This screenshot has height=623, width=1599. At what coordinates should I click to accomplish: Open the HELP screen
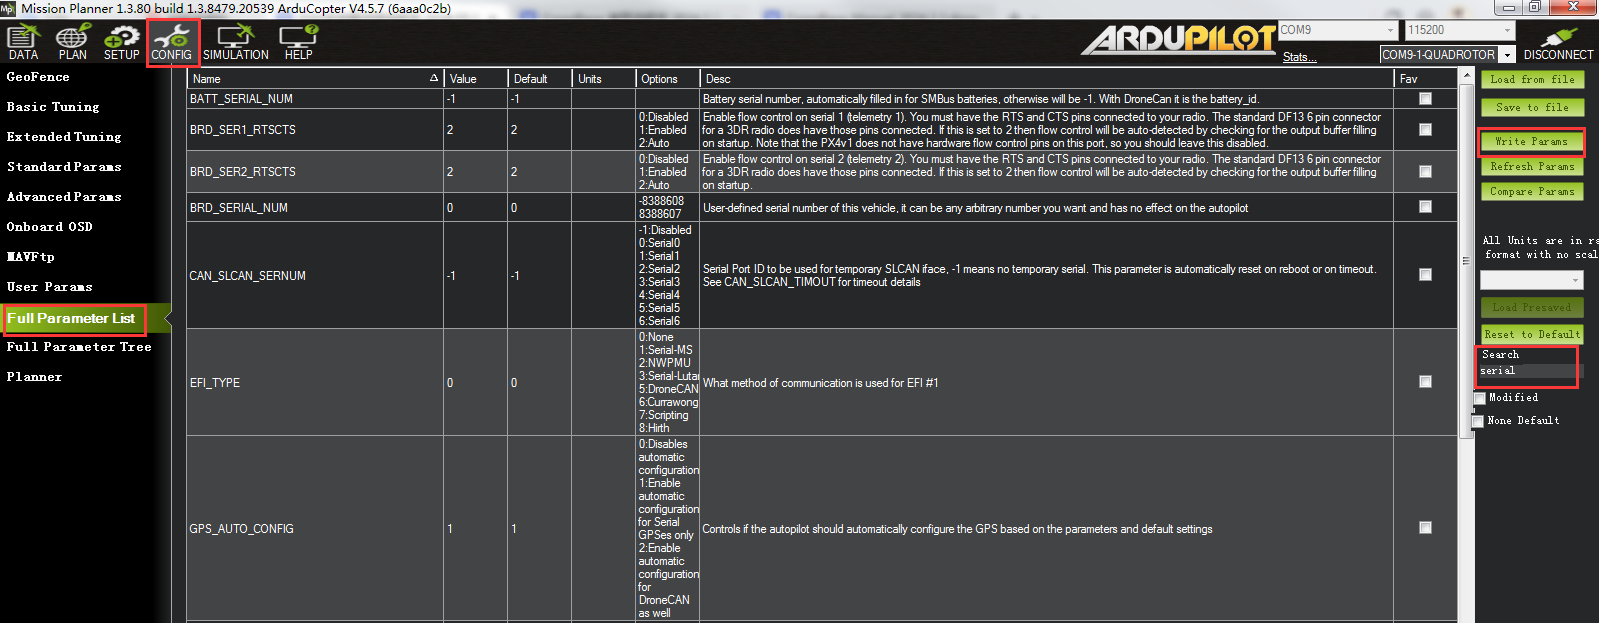pos(298,42)
